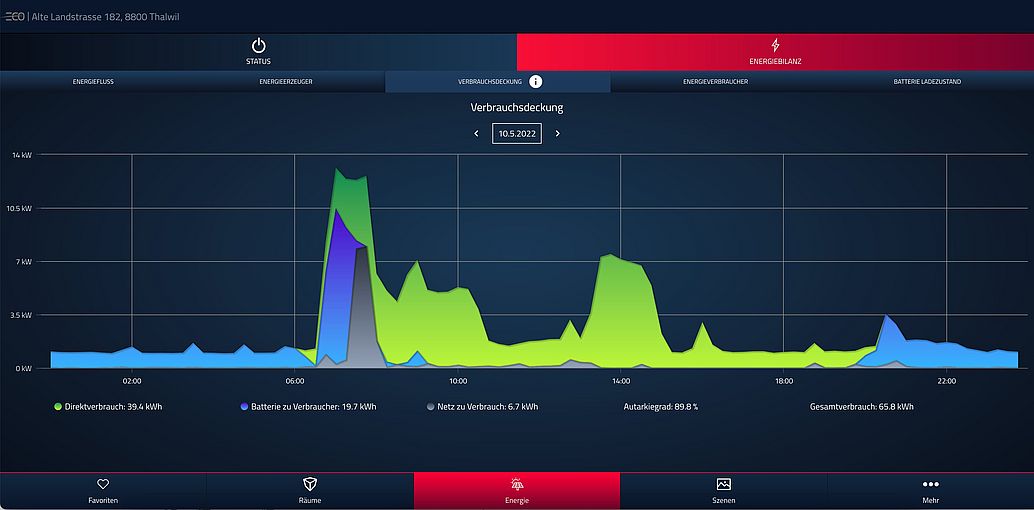Go to previous day with left chevron
Image resolution: width=1034 pixels, height=510 pixels.
[476, 133]
